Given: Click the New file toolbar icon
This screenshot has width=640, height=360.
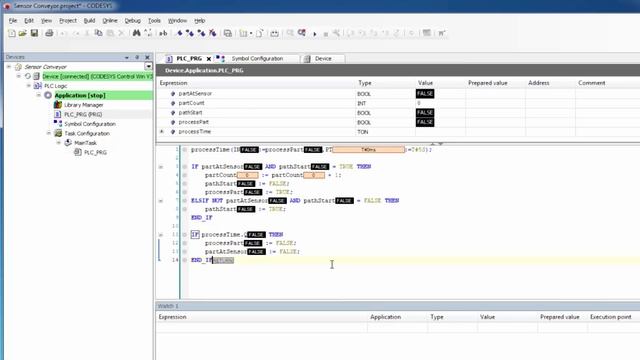Looking at the screenshot, I should [x=12, y=33].
